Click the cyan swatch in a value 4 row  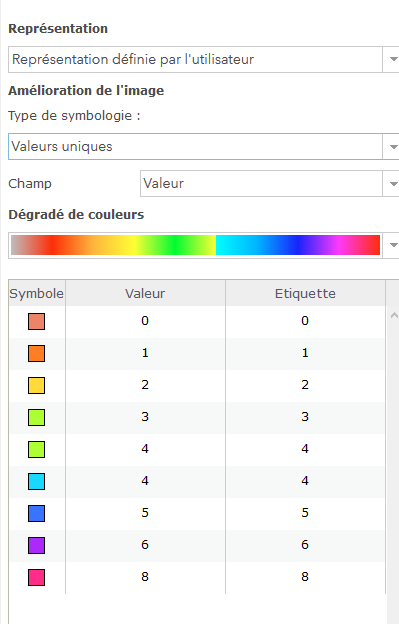click(37, 481)
